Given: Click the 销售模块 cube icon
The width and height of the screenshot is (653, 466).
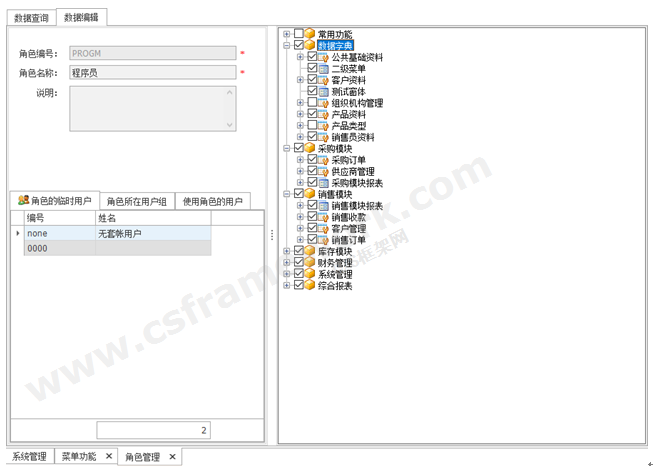Looking at the screenshot, I should coord(309,194).
